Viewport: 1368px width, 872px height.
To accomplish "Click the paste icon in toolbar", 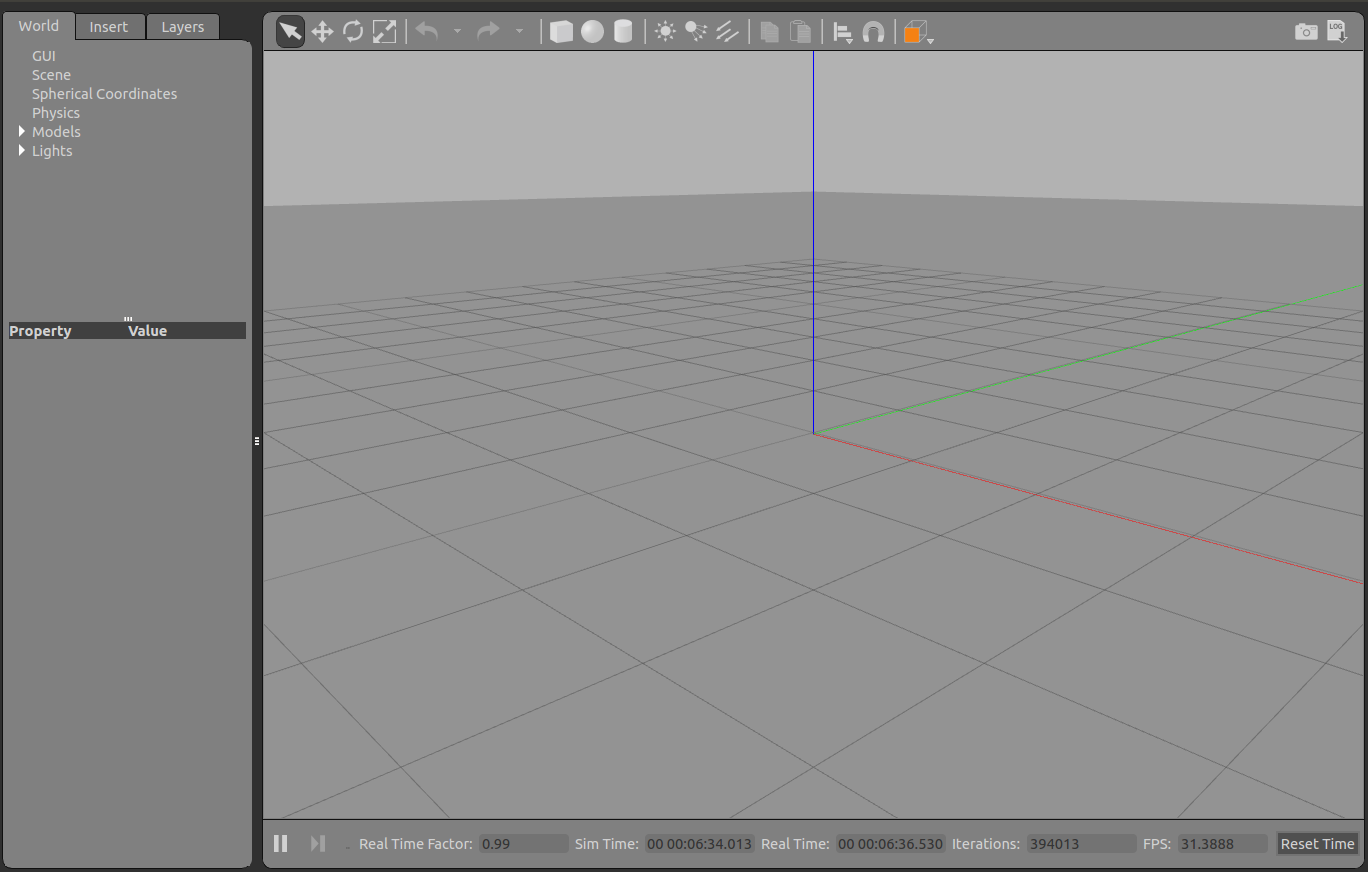I will 800,32.
